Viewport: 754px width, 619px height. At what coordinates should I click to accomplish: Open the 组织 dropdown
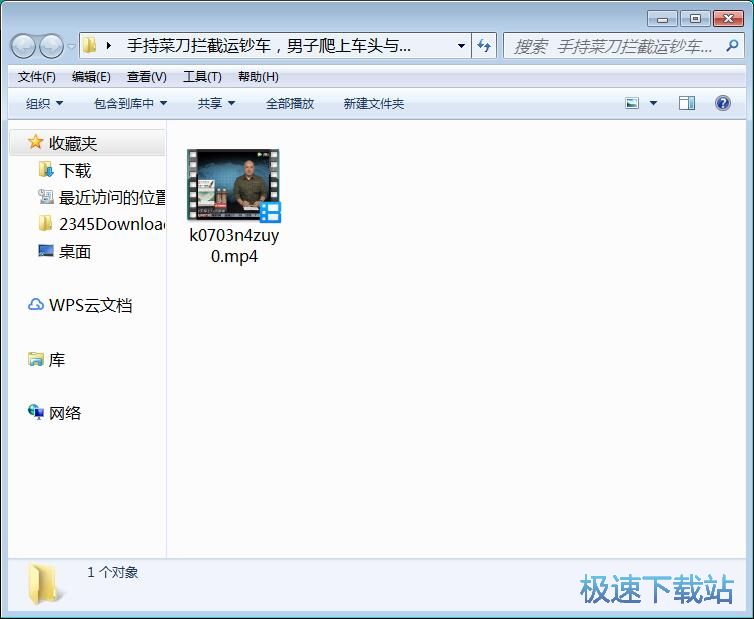click(x=44, y=103)
